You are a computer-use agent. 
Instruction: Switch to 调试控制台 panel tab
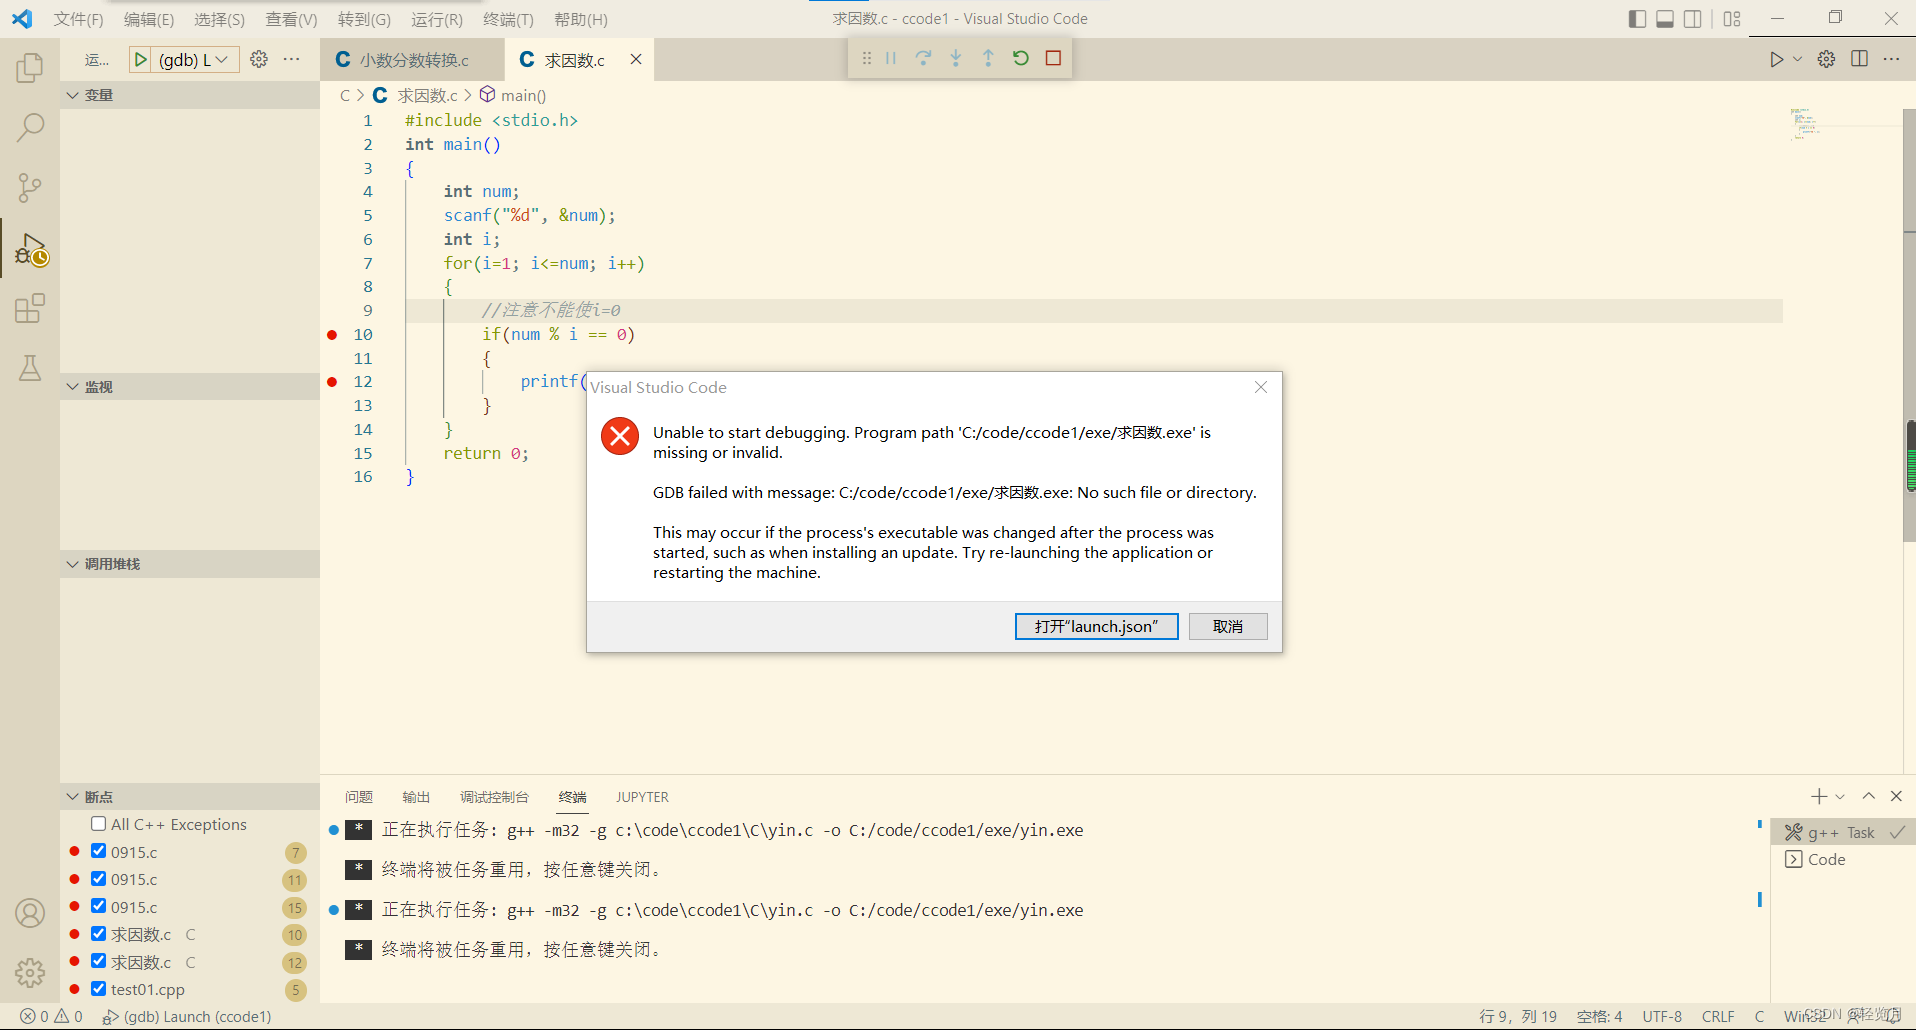click(494, 797)
